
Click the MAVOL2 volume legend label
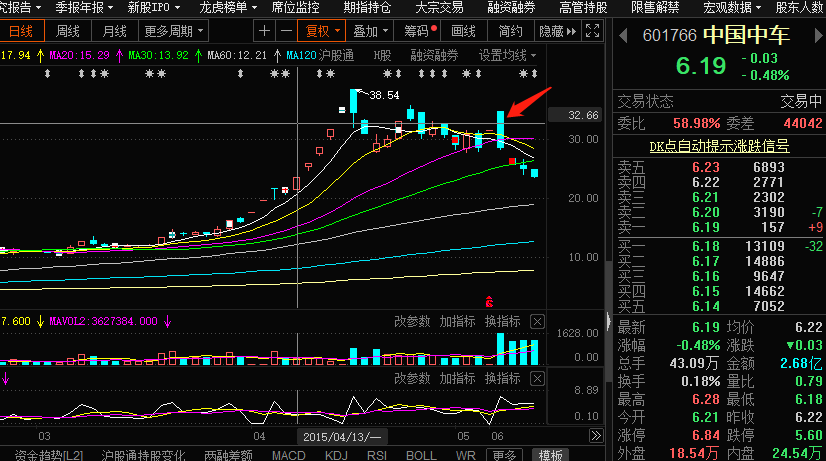(x=103, y=321)
